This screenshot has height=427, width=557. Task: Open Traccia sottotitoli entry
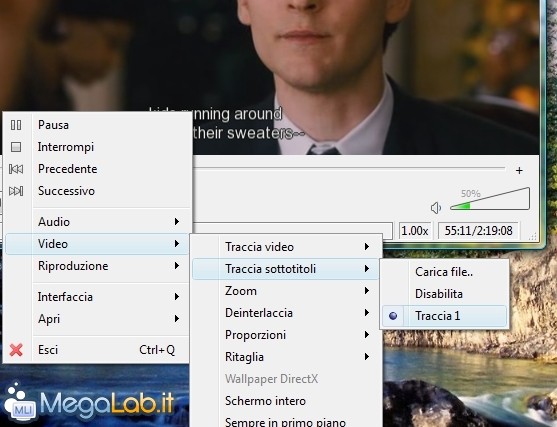click(x=286, y=269)
